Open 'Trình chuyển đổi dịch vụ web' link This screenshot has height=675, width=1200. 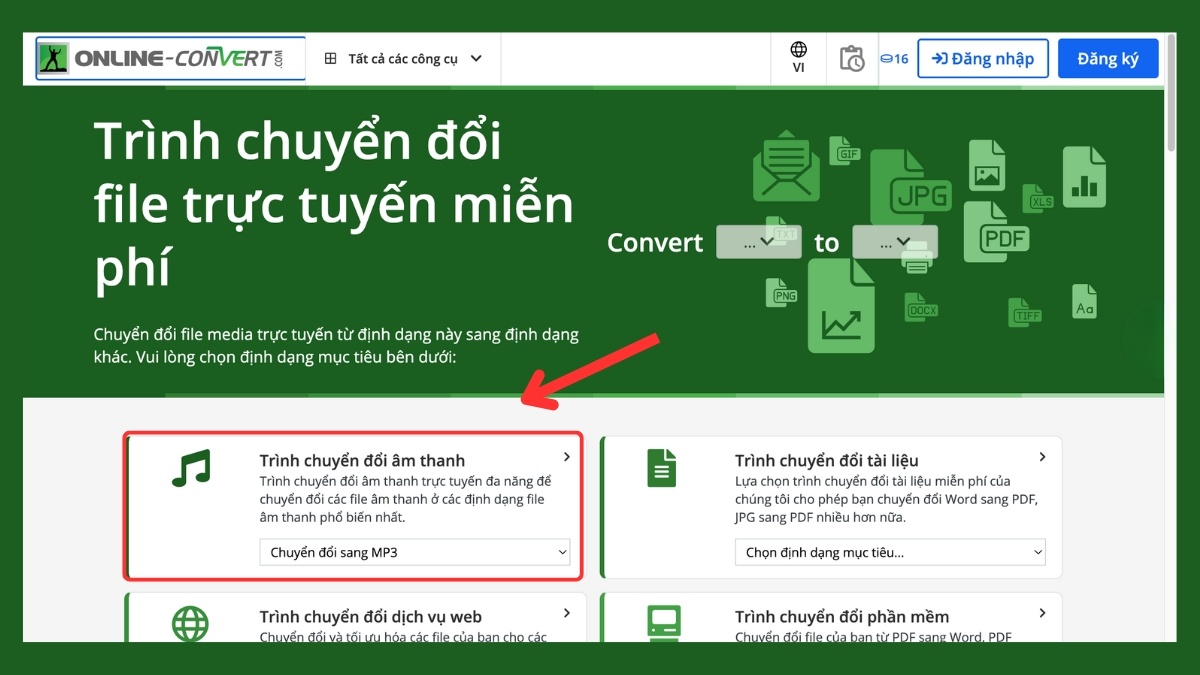pyautogui.click(x=371, y=617)
